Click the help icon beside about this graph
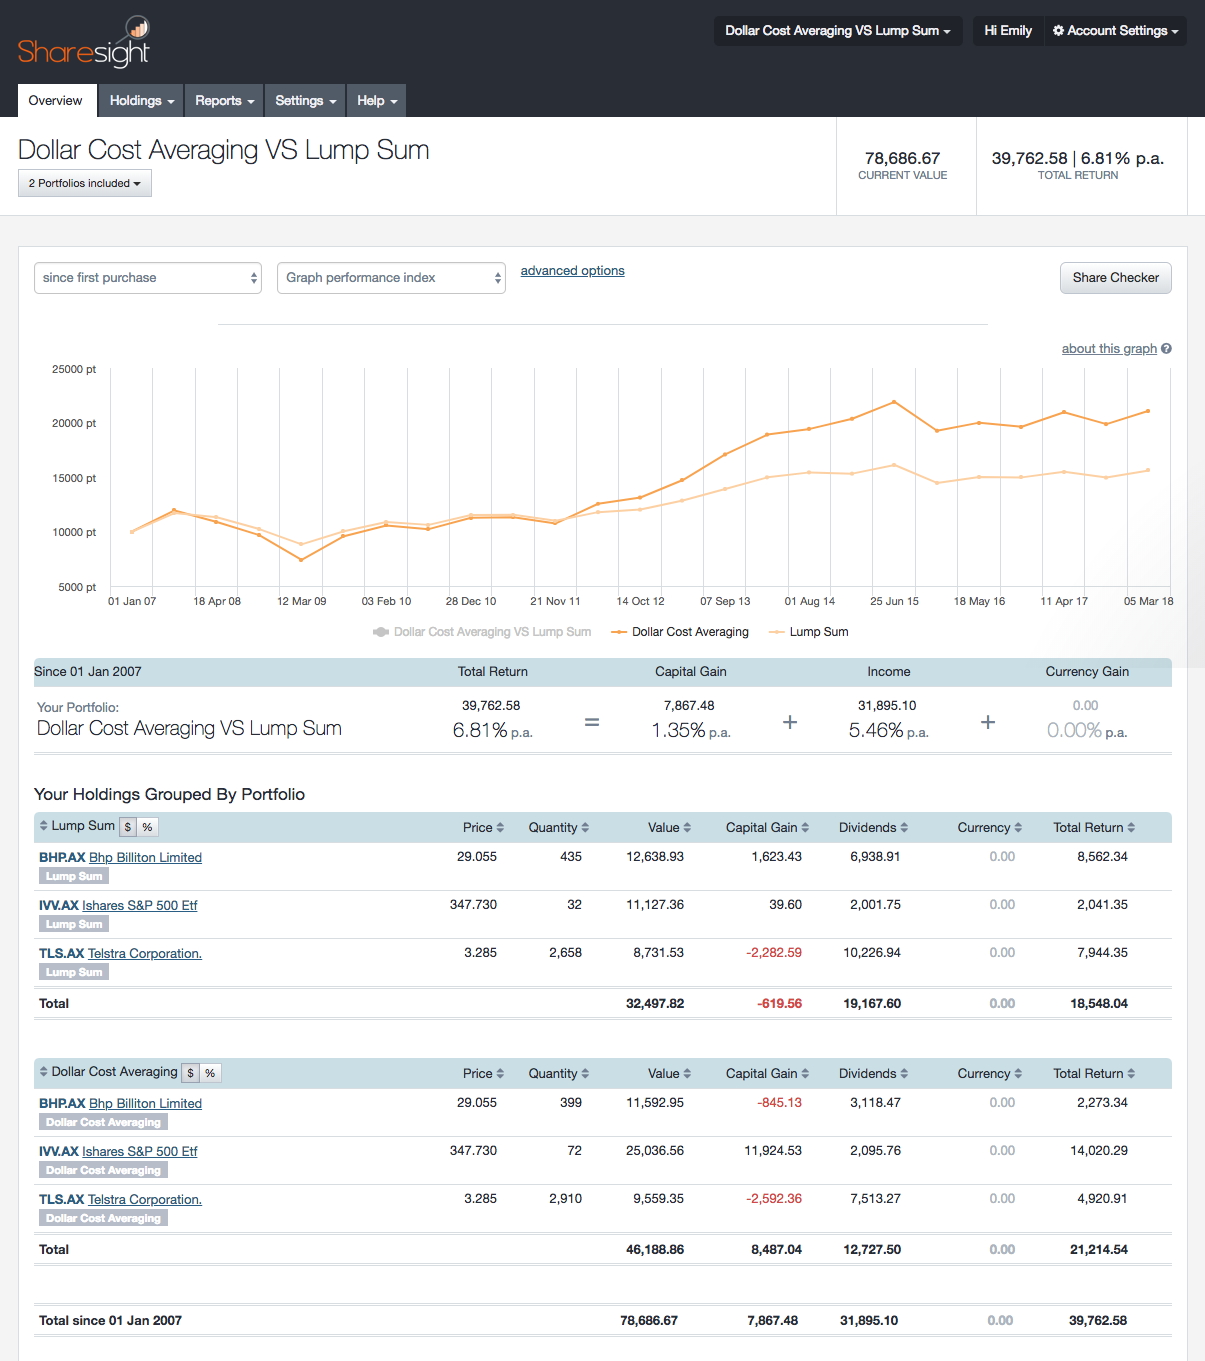1205x1361 pixels. [1166, 349]
